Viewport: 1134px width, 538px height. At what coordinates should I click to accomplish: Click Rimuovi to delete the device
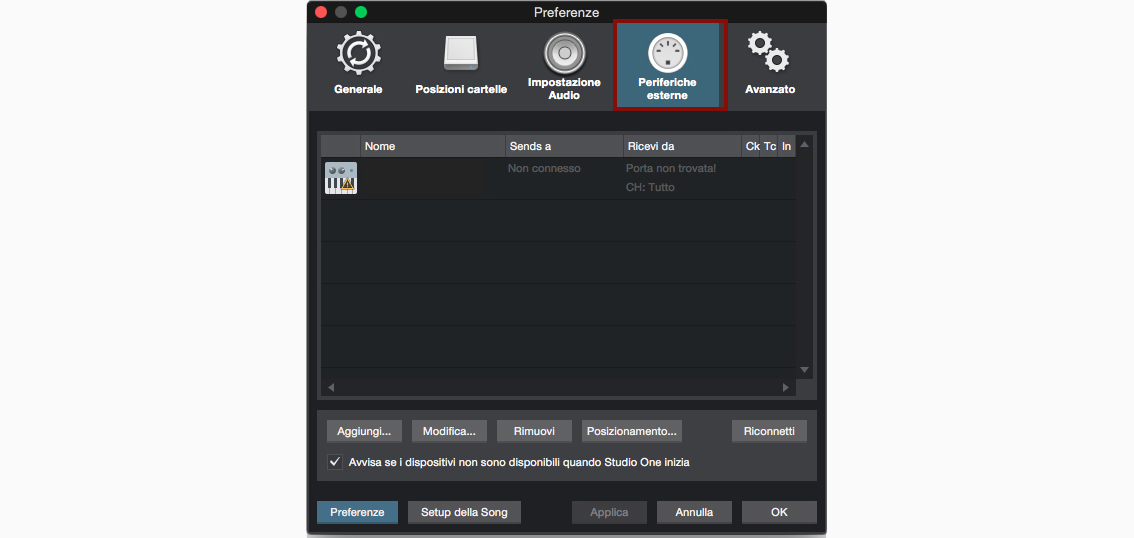[x=534, y=431]
